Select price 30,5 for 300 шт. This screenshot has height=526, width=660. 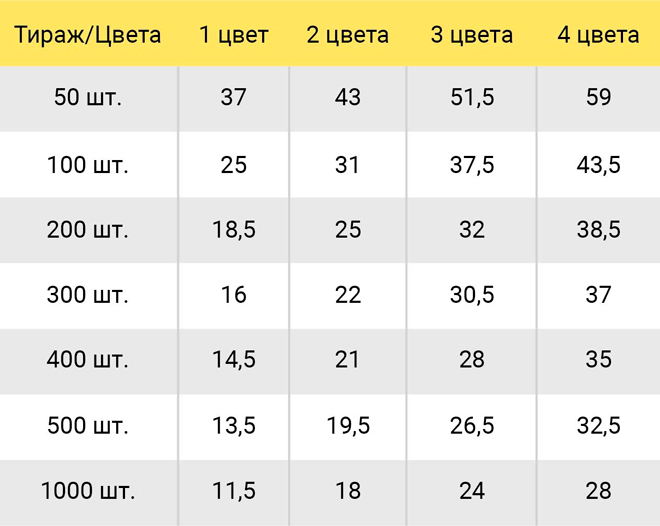[x=472, y=295]
